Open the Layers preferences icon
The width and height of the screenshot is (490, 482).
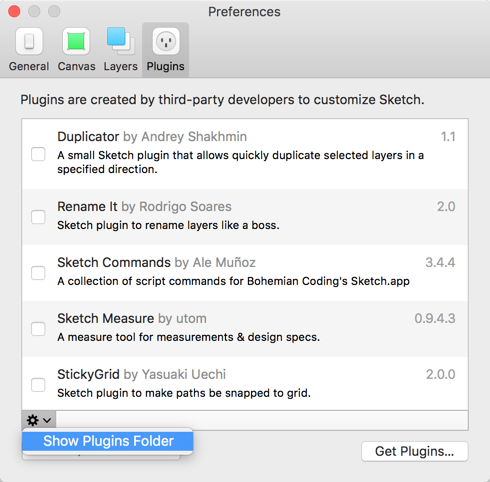121,41
